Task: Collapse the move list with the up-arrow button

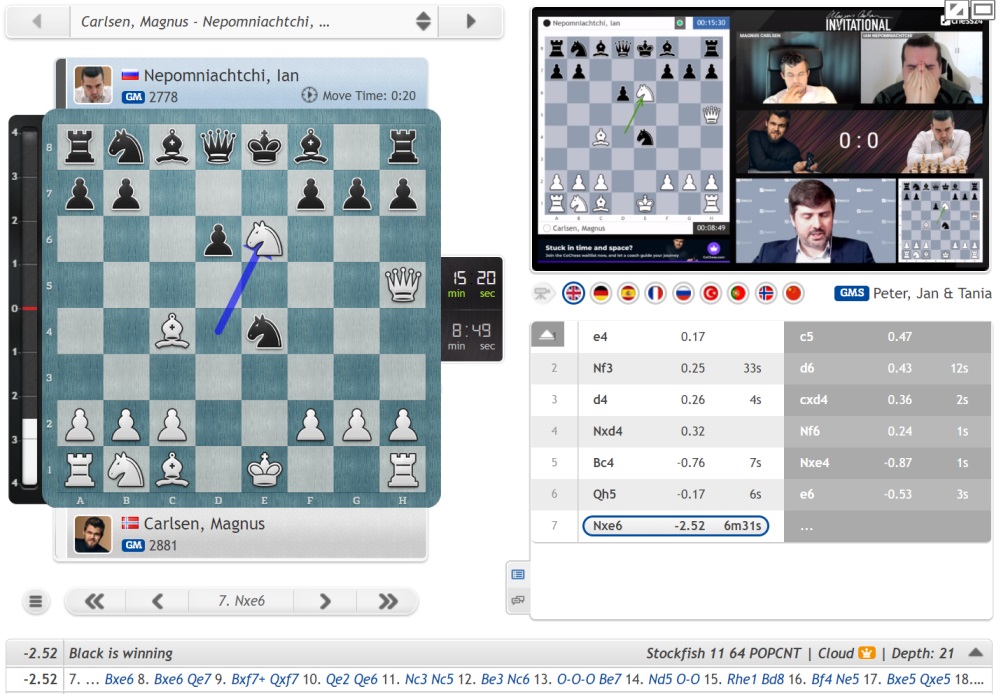Action: pyautogui.click(x=547, y=337)
